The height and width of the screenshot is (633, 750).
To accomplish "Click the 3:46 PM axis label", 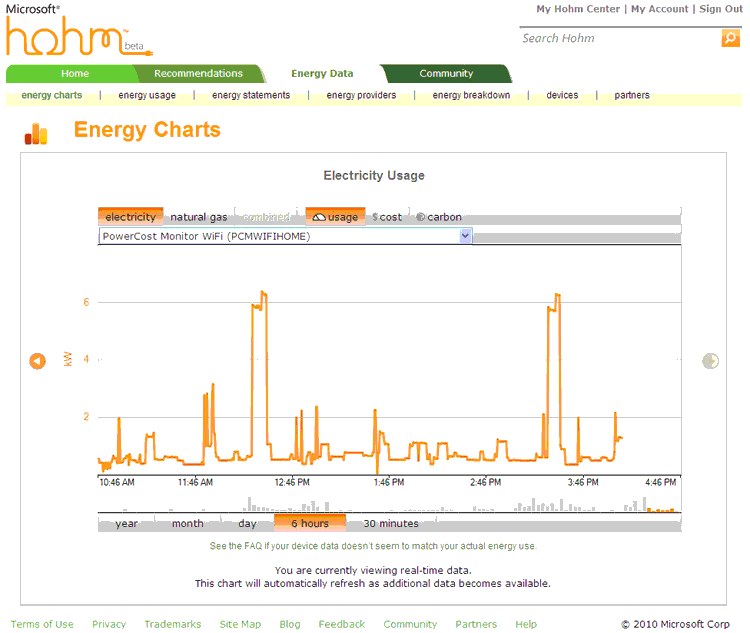I will [x=583, y=482].
